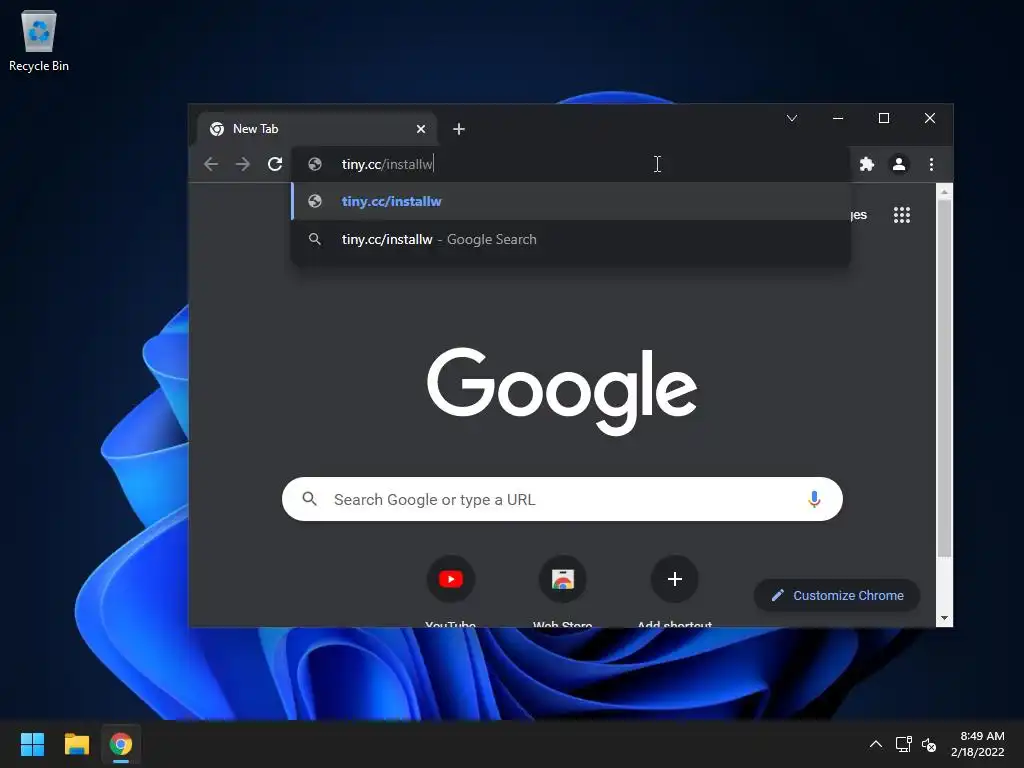The image size is (1024, 768).
Task: Click the address bar URL text
Action: 387,164
